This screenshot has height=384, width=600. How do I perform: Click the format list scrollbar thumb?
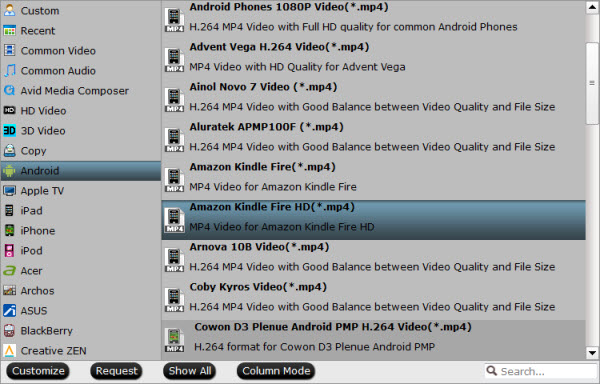592,83
